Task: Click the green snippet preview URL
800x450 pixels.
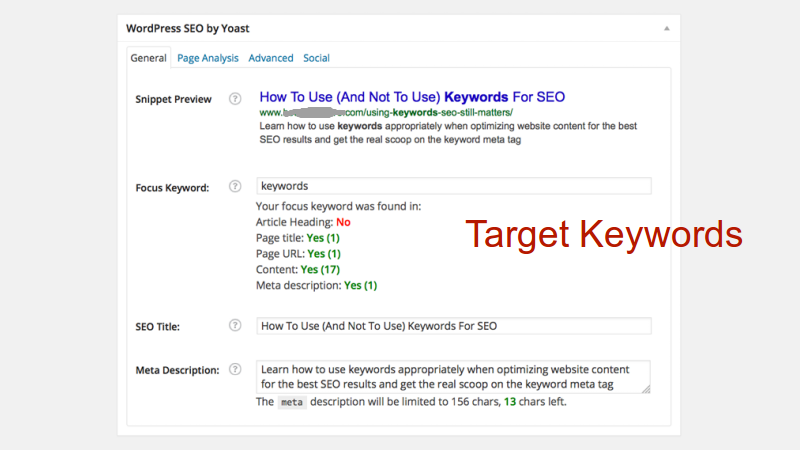Action: 386,112
